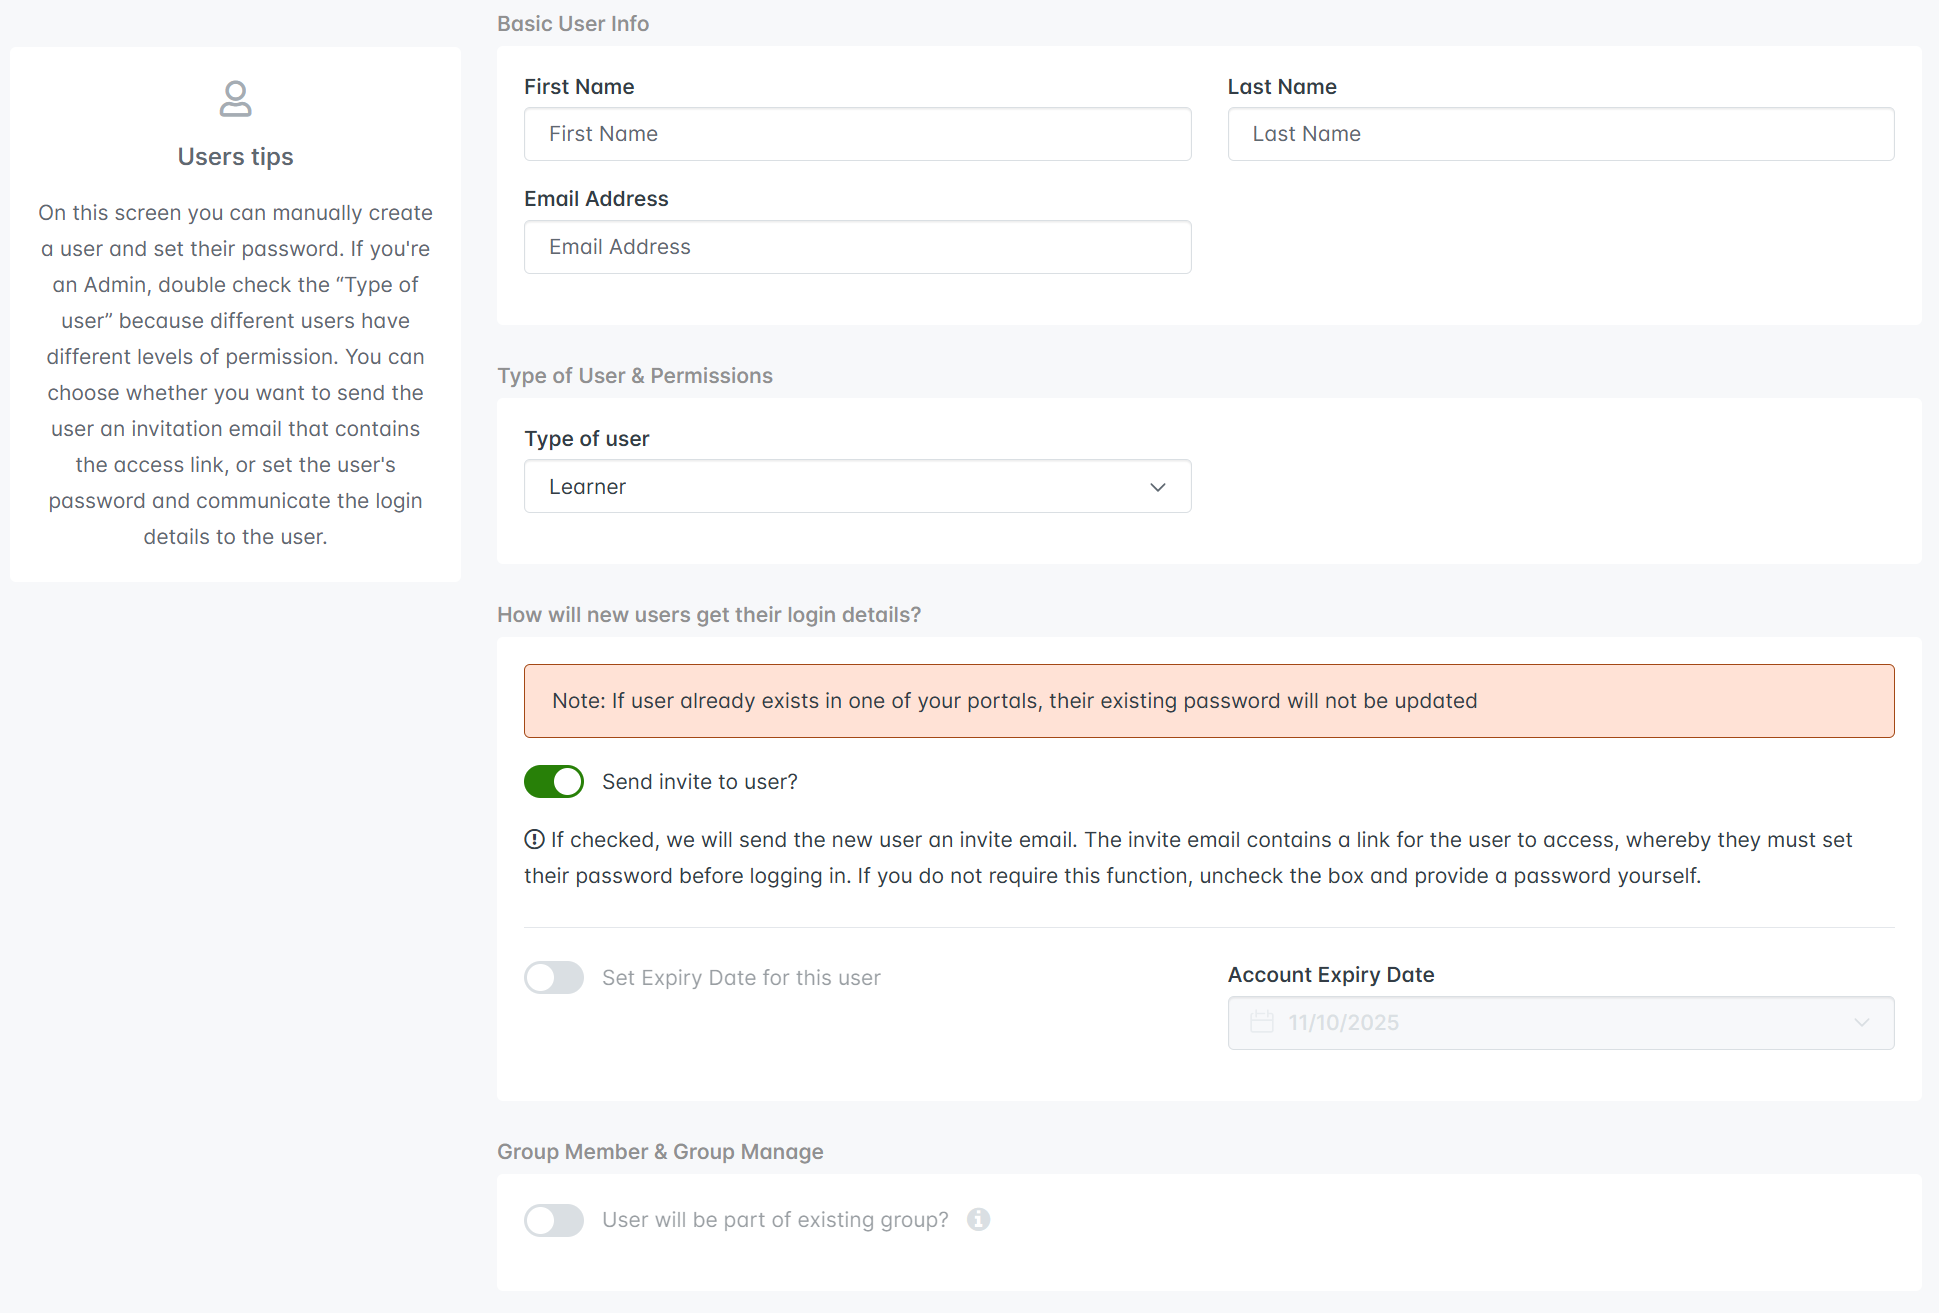The image size is (1939, 1313).
Task: Click the exclamation icon before invite explanation
Action: [x=534, y=839]
